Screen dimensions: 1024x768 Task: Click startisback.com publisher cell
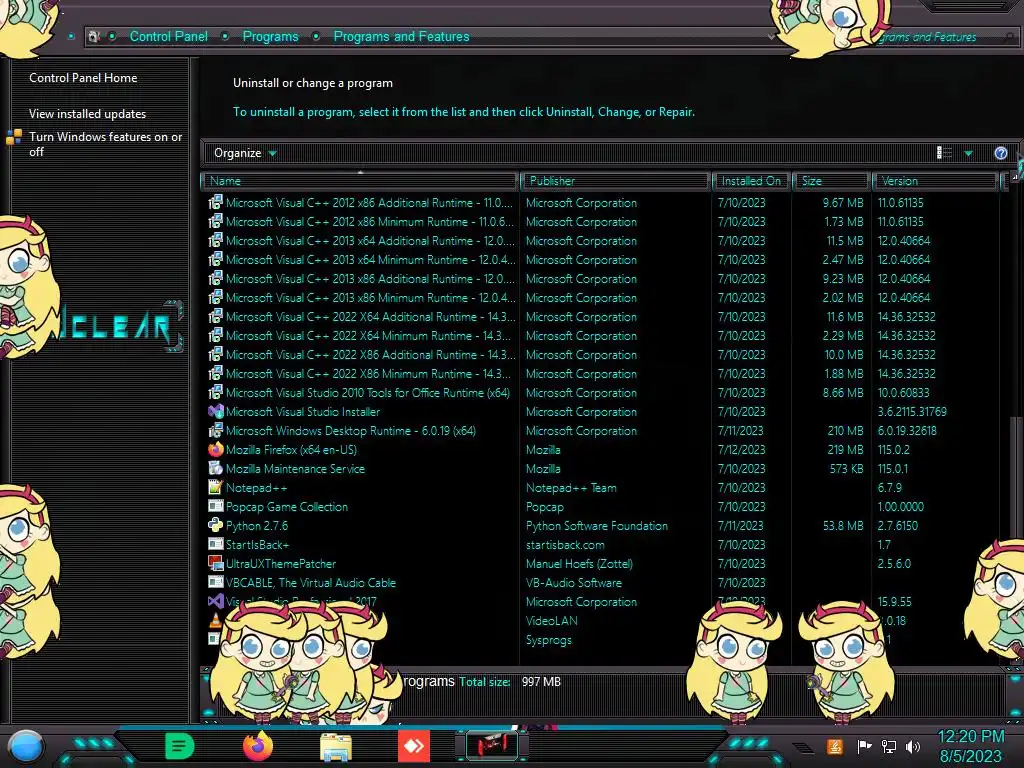coord(566,545)
